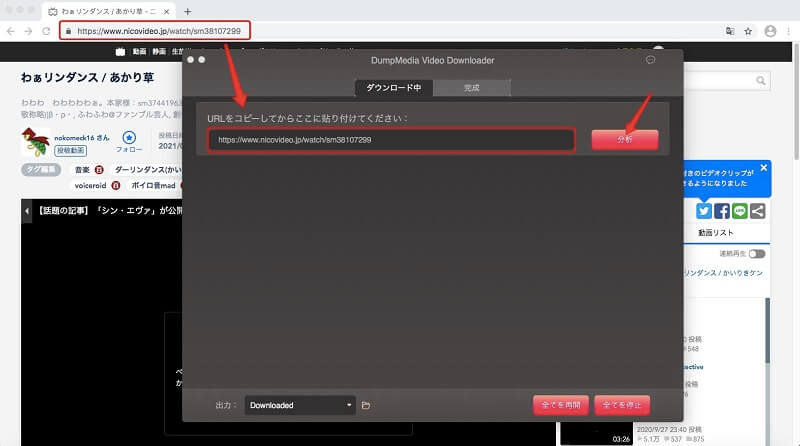The height and width of the screenshot is (446, 800).
Task: Open the generic share icon
Action: click(x=758, y=211)
